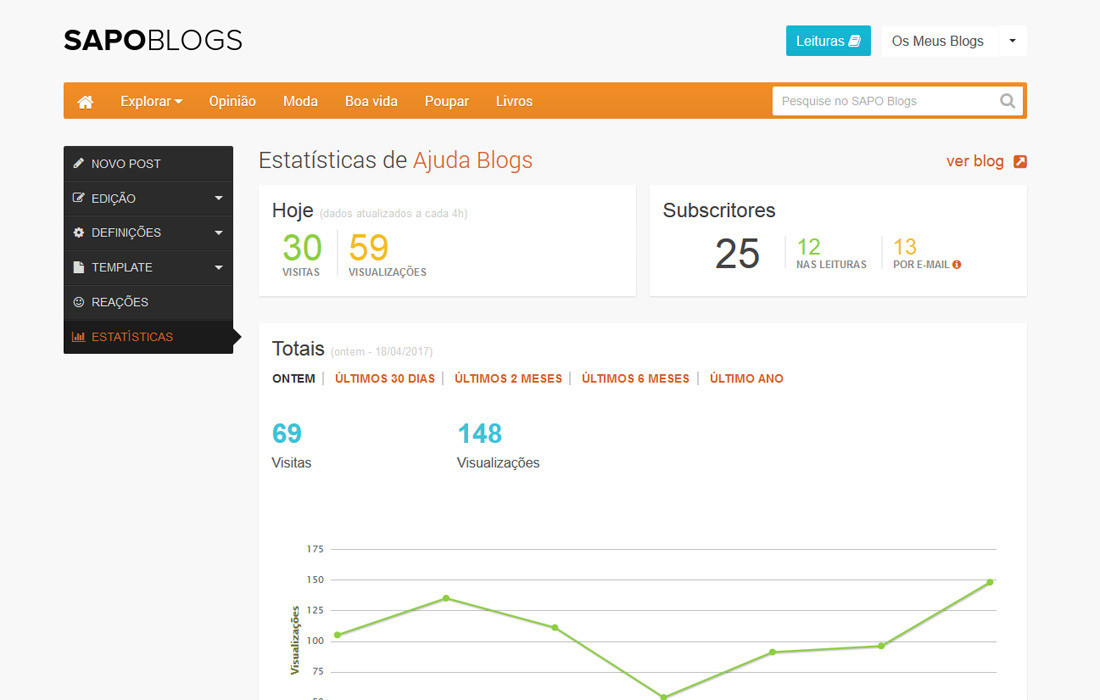Open the Explorar dropdown menu
The width and height of the screenshot is (1100, 700).
(151, 101)
